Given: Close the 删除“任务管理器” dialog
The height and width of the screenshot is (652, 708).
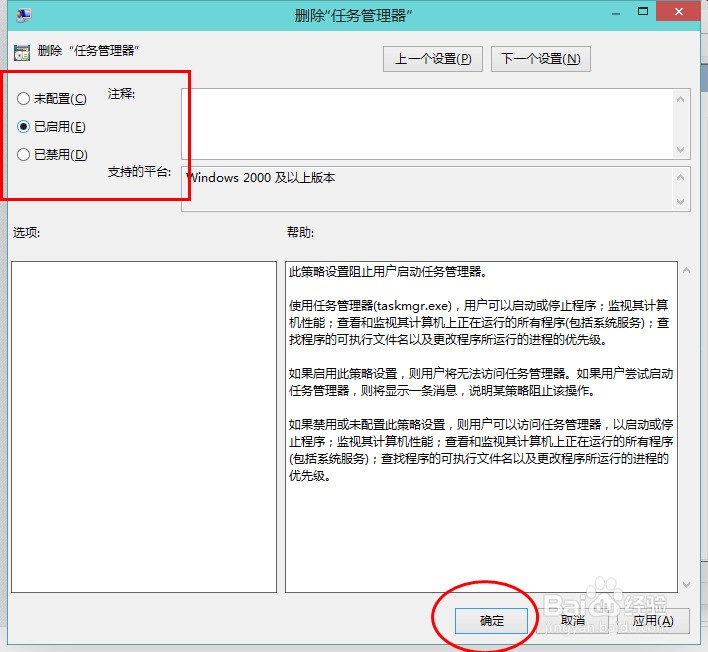Looking at the screenshot, I should [679, 12].
